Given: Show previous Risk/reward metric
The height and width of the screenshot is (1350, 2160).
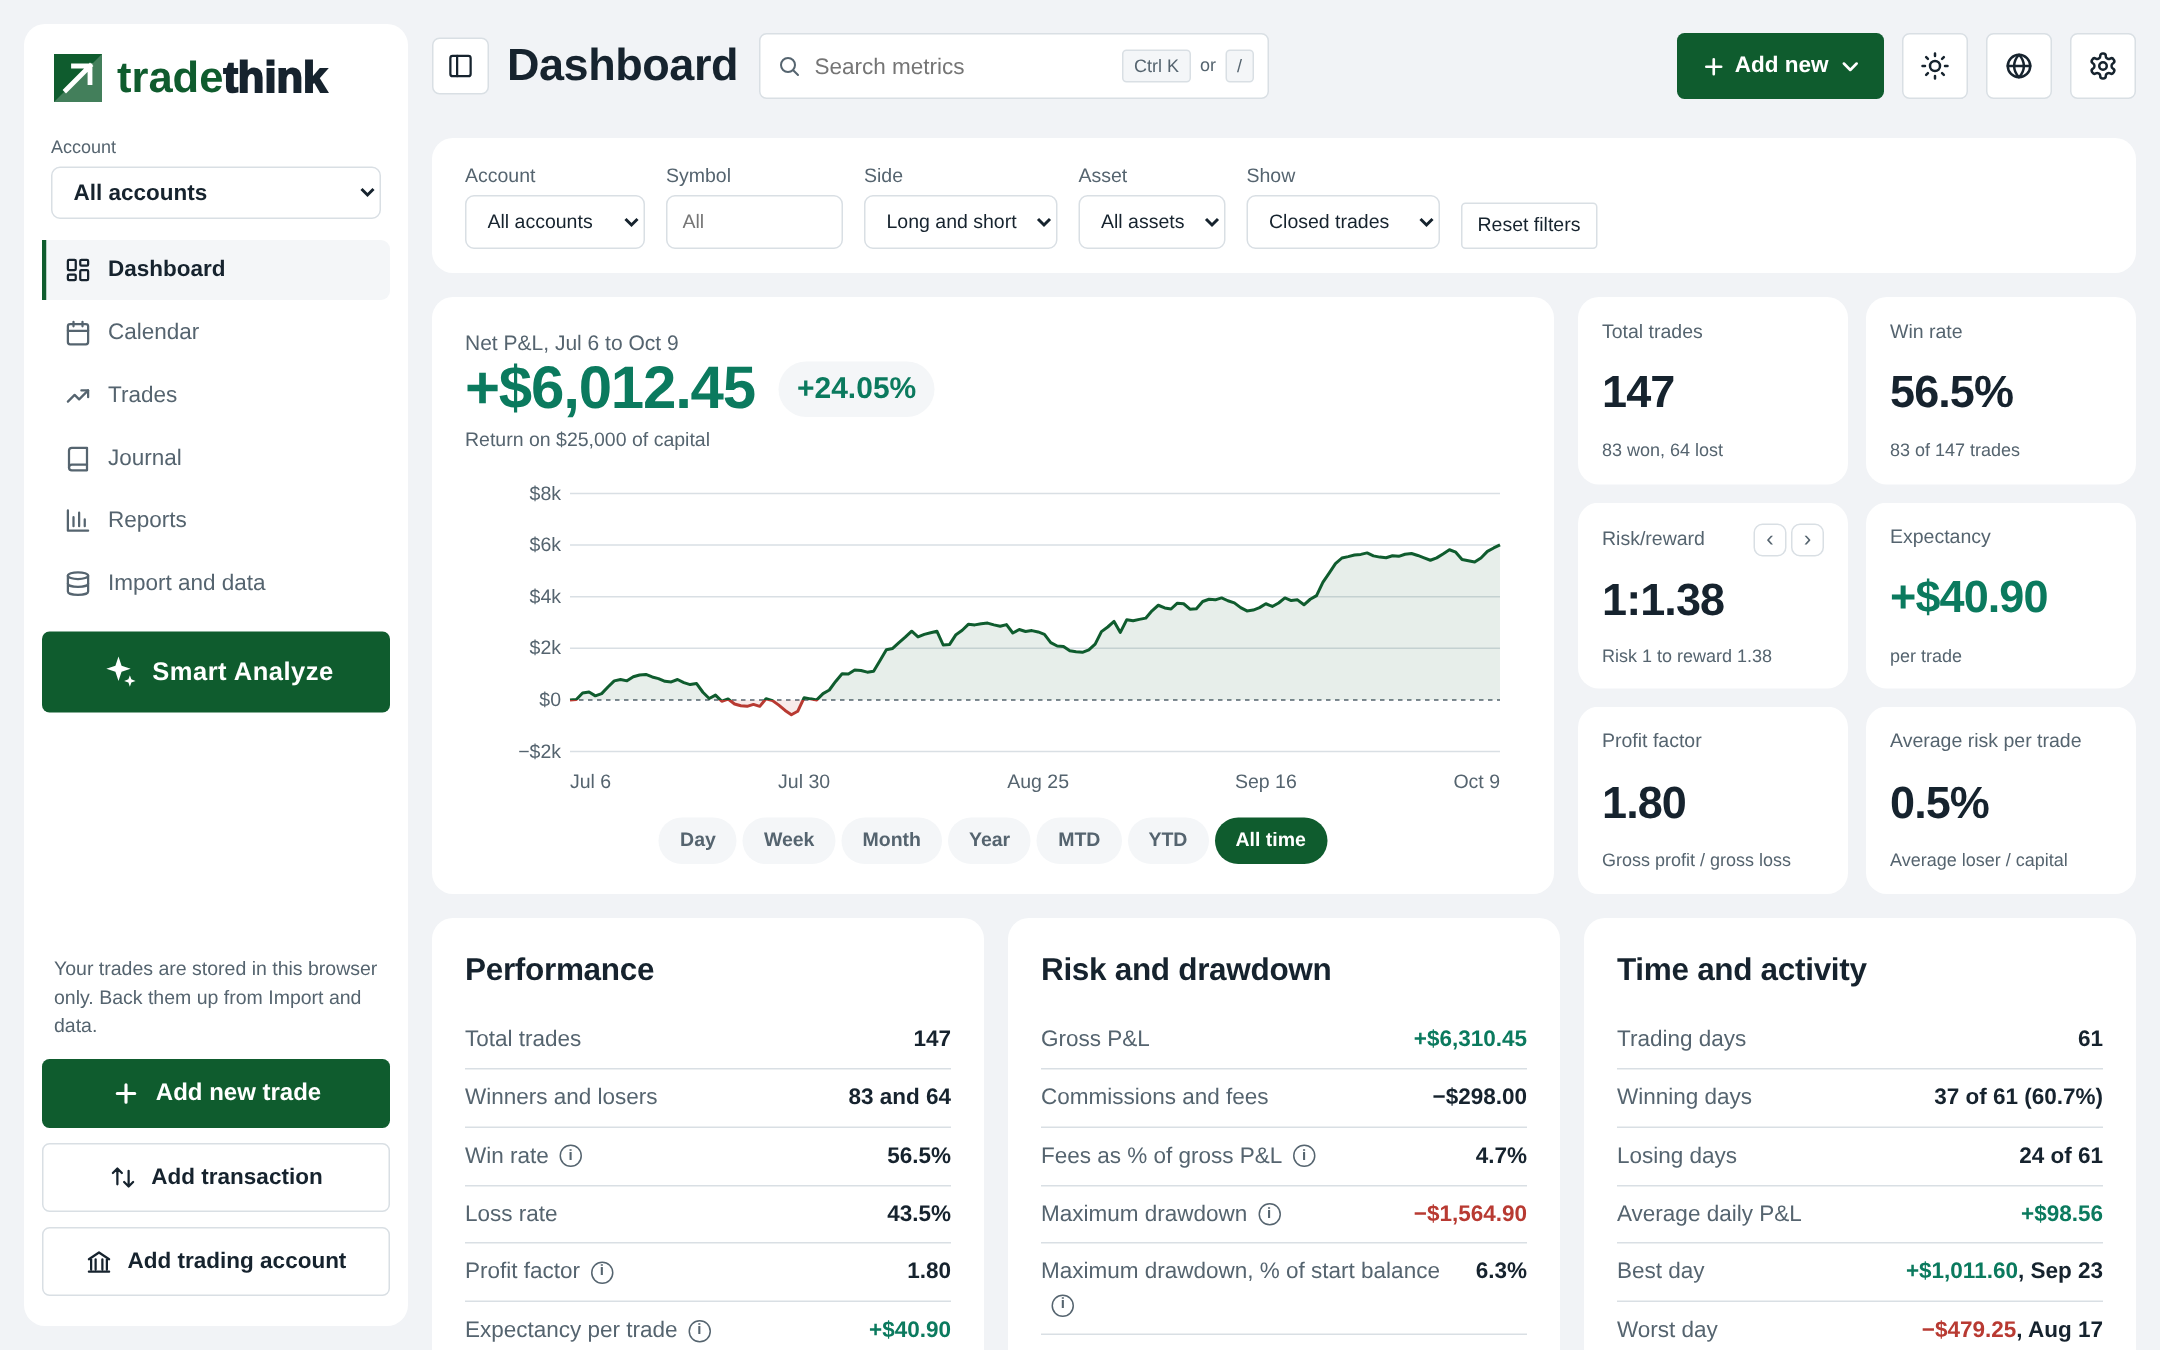Looking at the screenshot, I should click(x=1770, y=540).
